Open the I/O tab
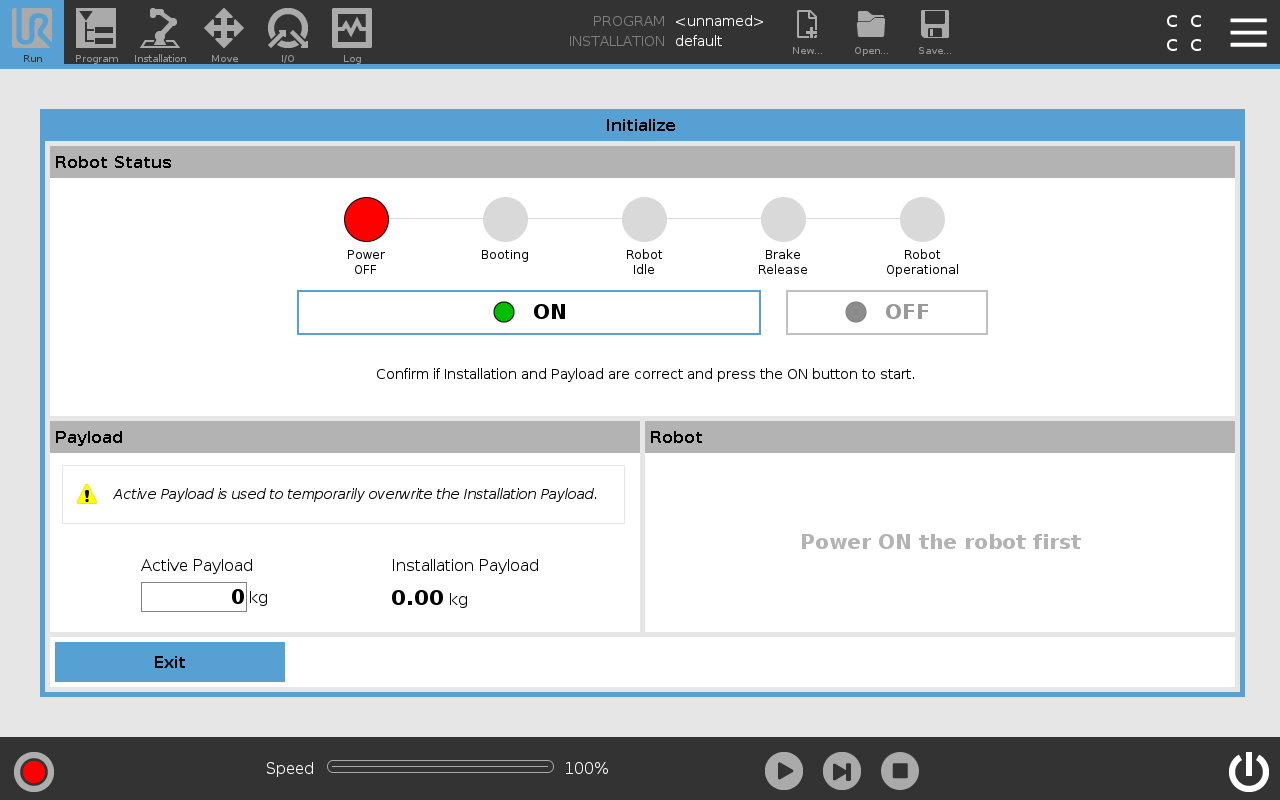1280x800 pixels. pyautogui.click(x=288, y=32)
